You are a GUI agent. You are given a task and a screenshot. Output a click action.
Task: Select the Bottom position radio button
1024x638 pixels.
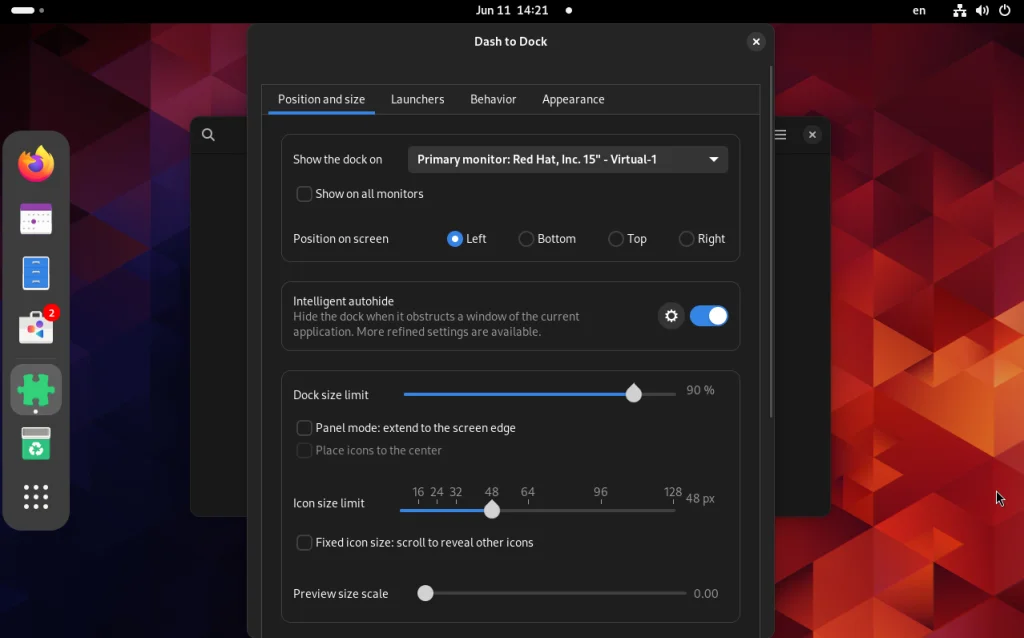click(526, 239)
